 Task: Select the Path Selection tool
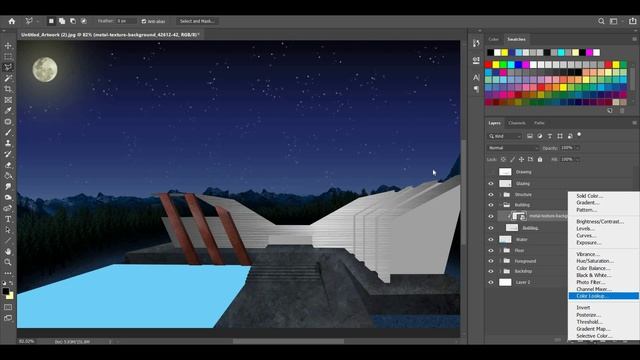[x=8, y=230]
